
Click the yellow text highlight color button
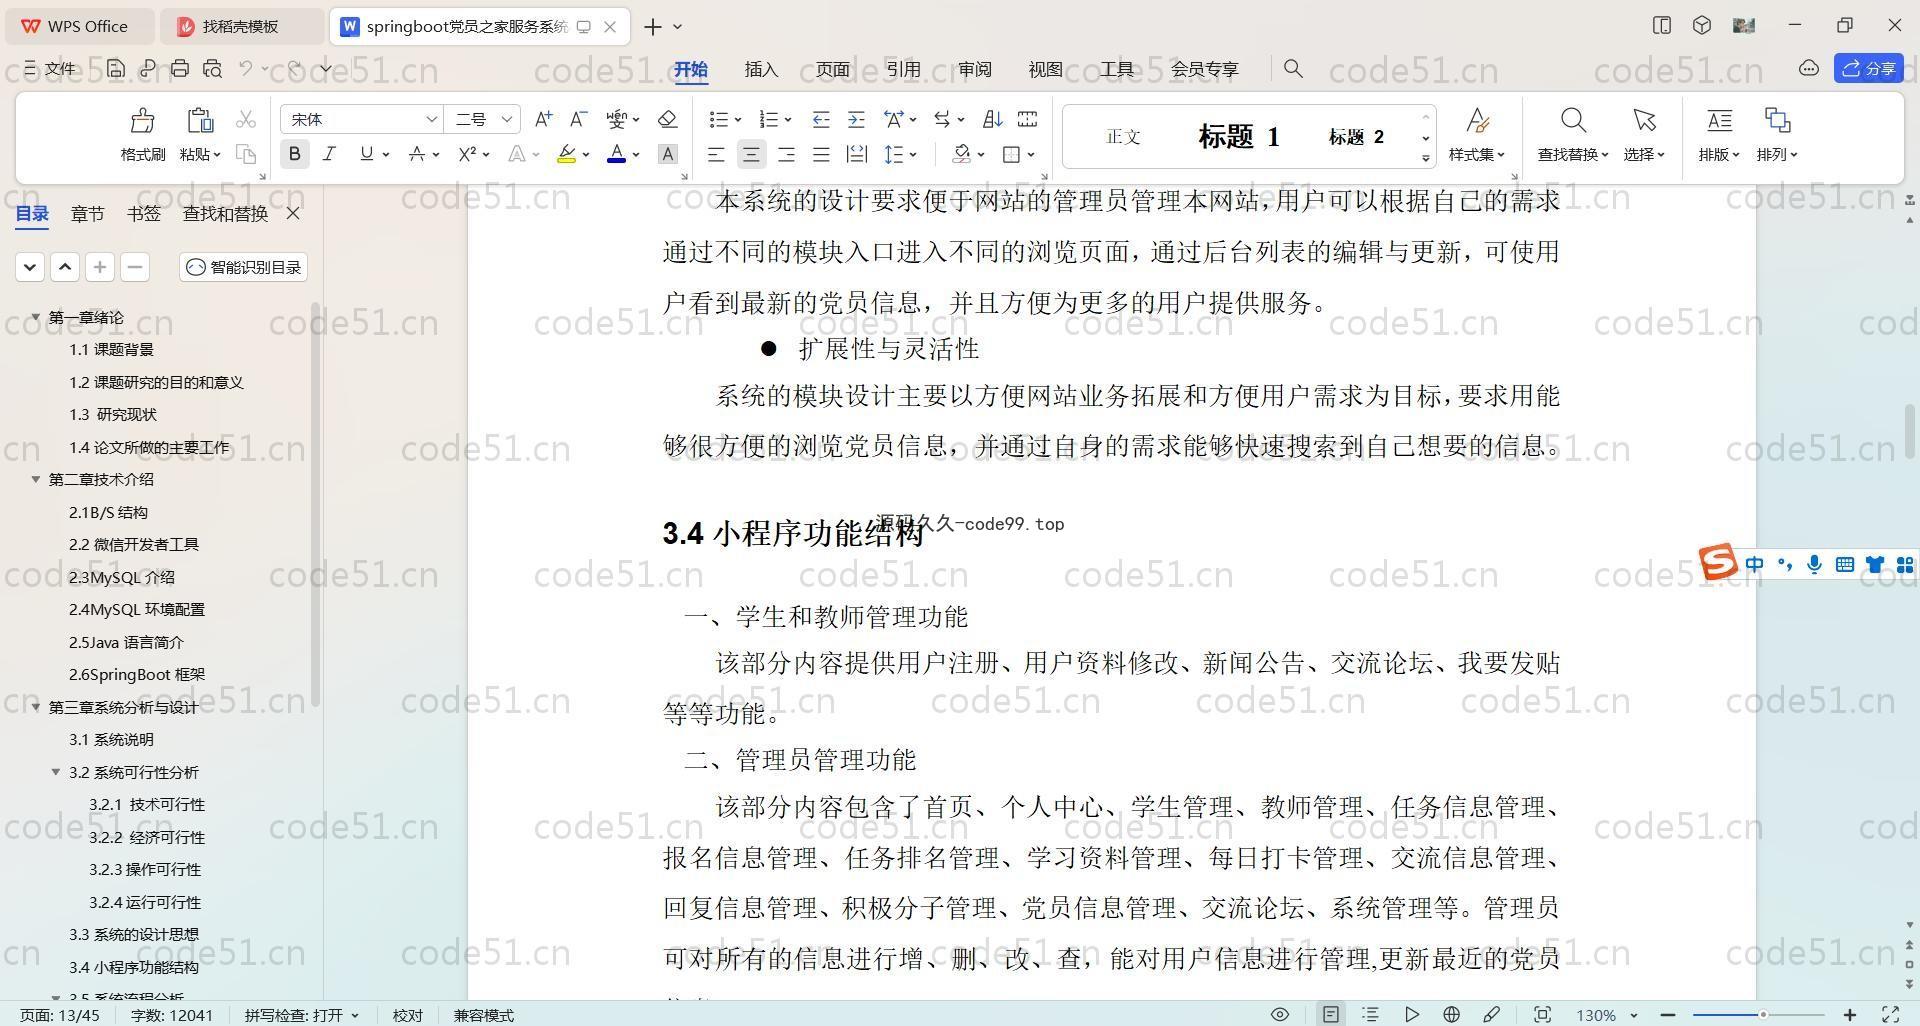[567, 154]
